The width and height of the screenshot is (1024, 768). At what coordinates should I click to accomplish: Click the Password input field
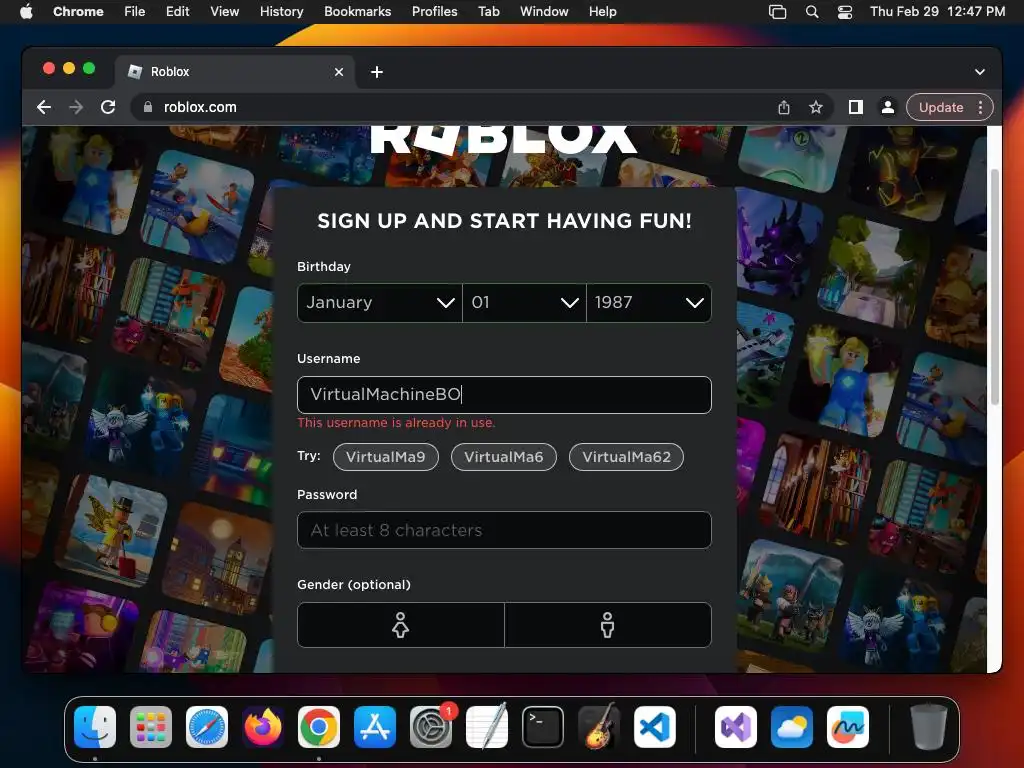(504, 530)
